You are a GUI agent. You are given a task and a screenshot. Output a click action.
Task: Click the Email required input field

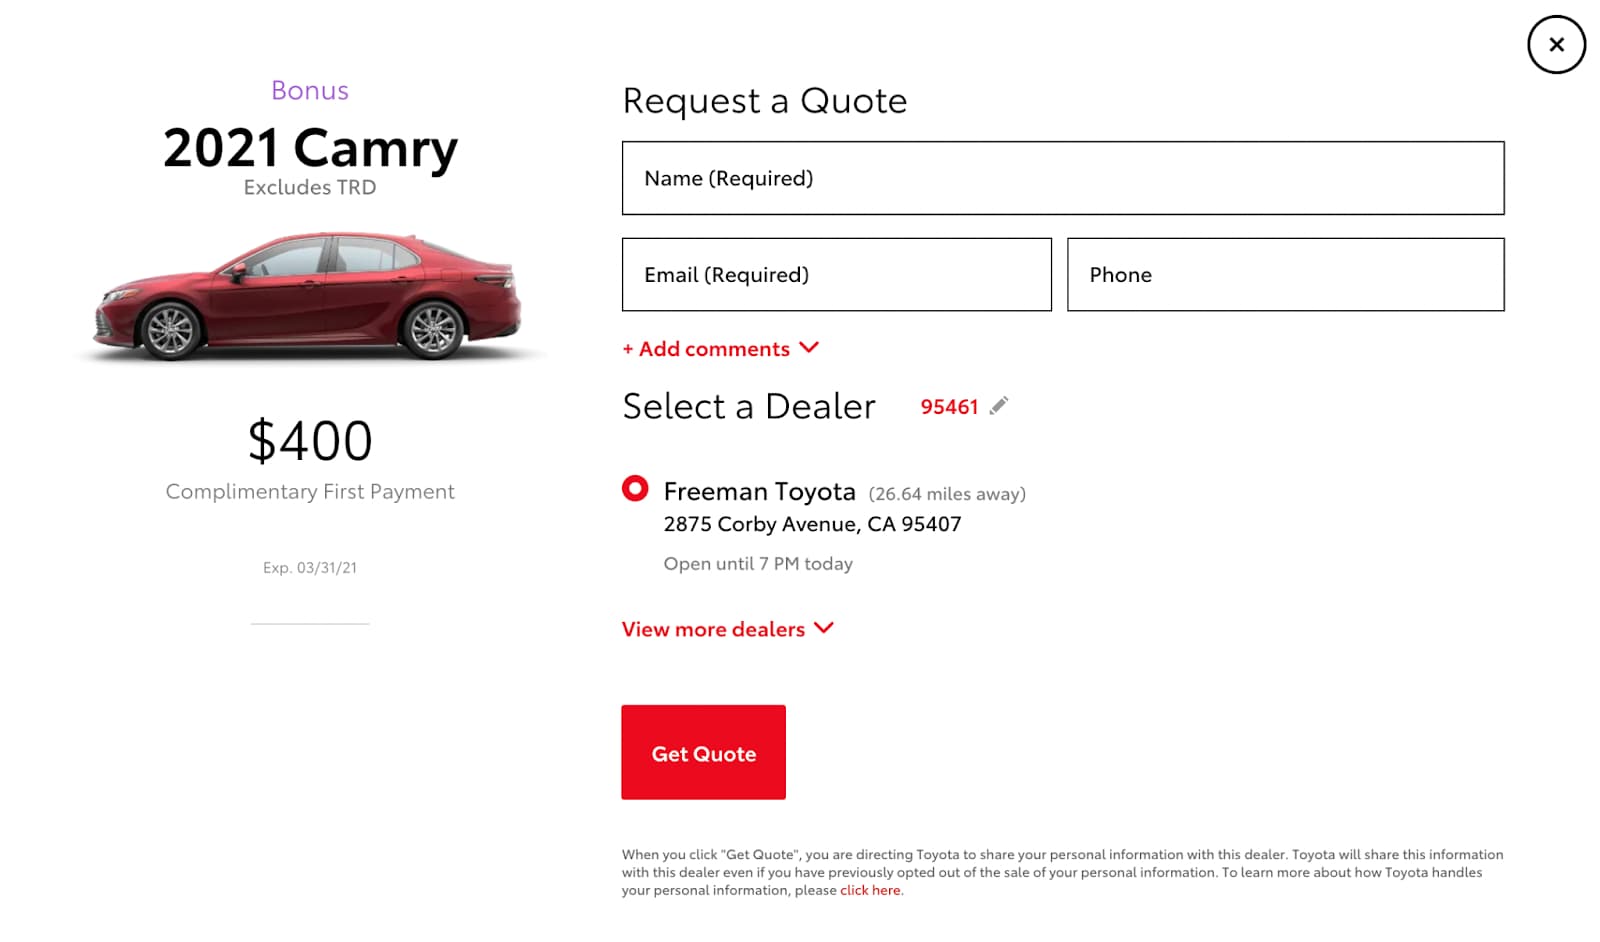[836, 274]
